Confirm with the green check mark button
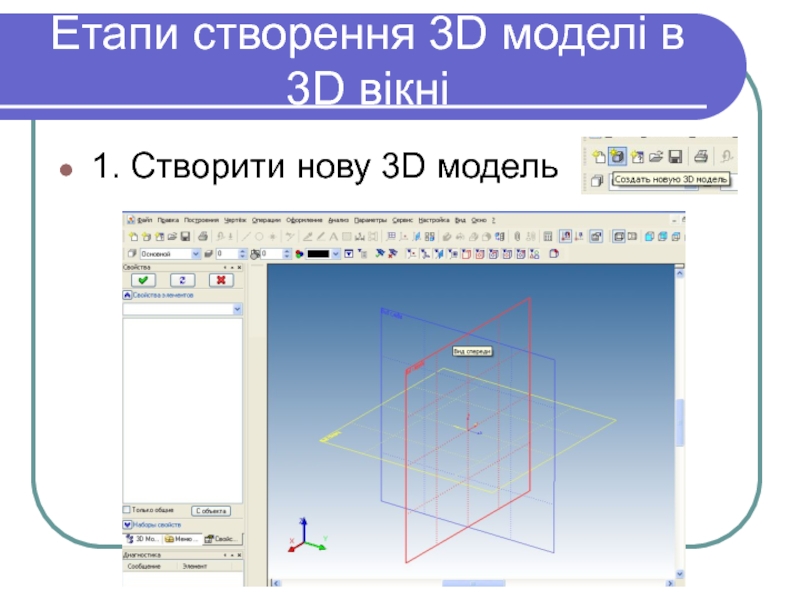The image size is (800, 600). point(143,280)
